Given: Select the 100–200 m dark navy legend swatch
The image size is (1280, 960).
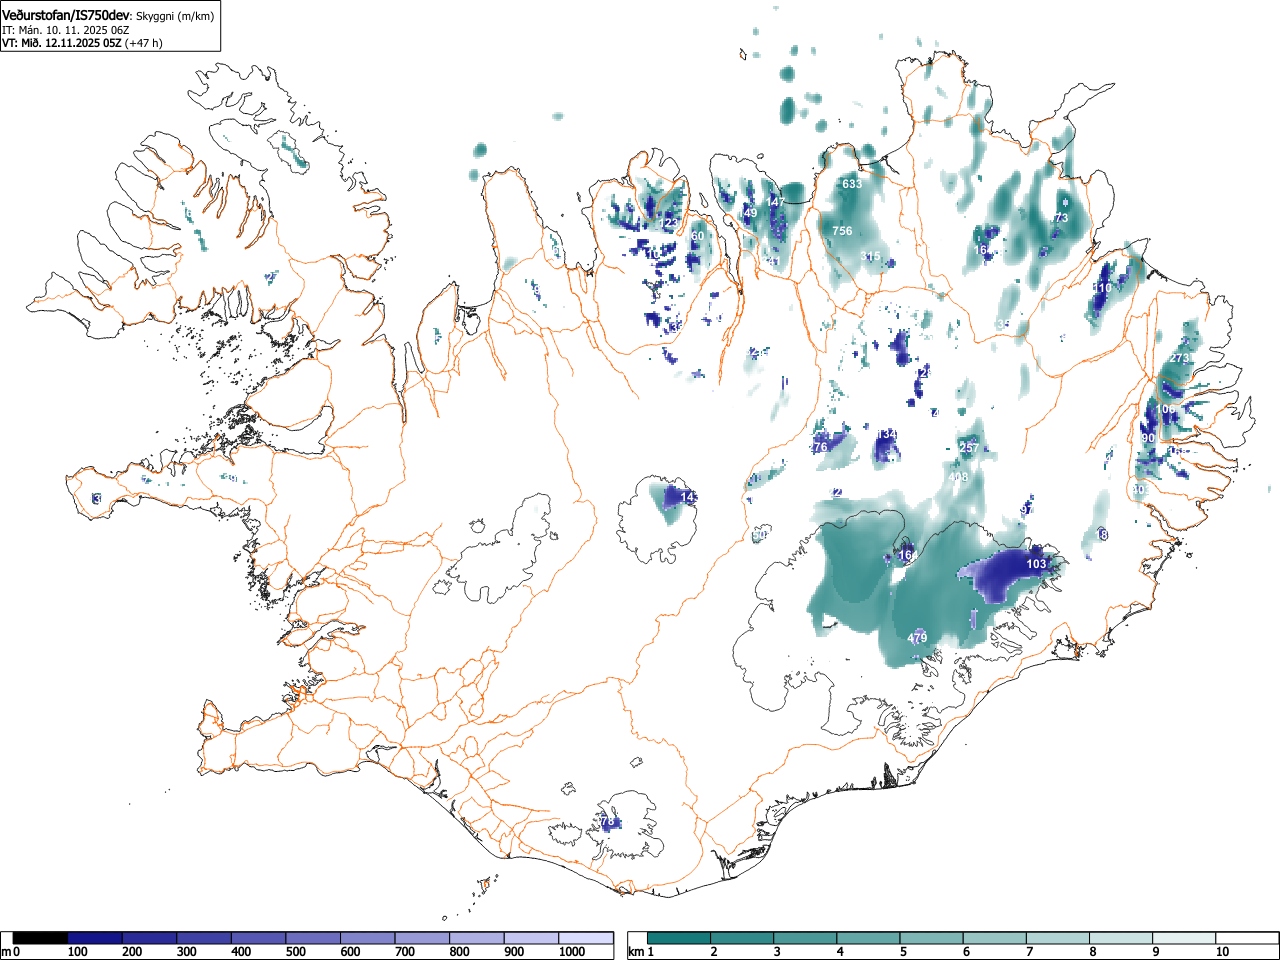Looking at the screenshot, I should (x=95, y=938).
